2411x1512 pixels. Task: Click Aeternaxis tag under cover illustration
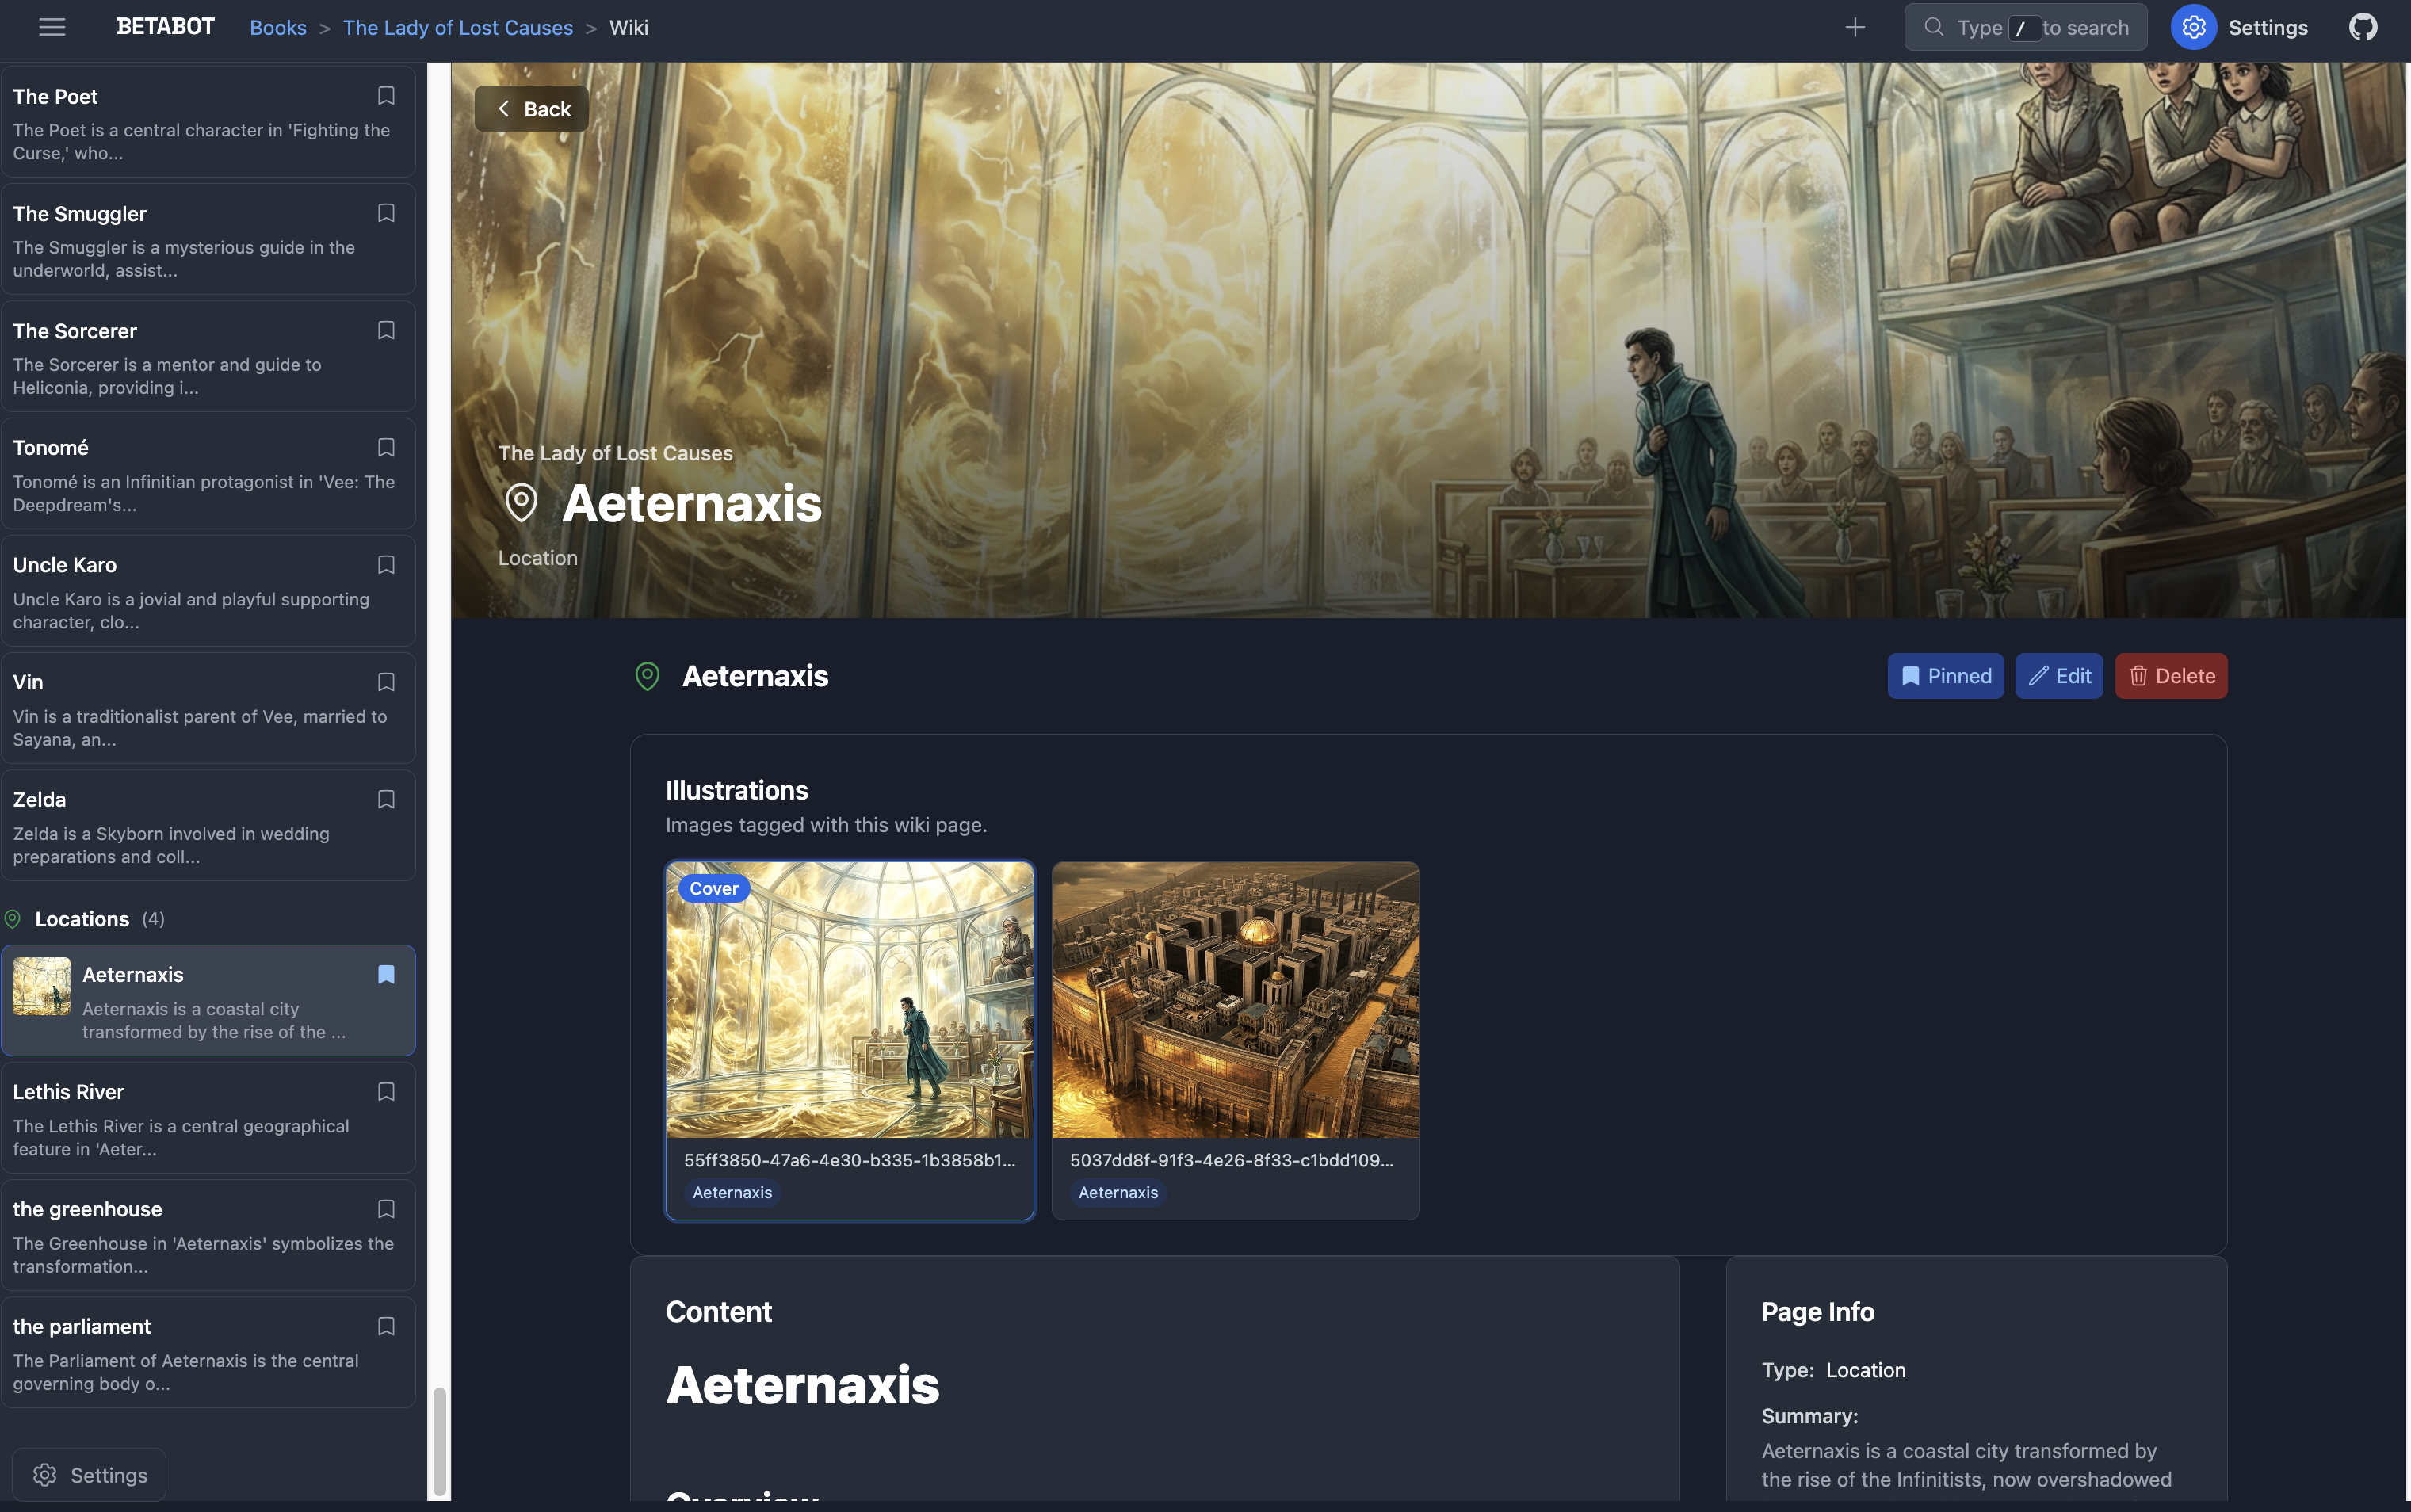(x=732, y=1192)
